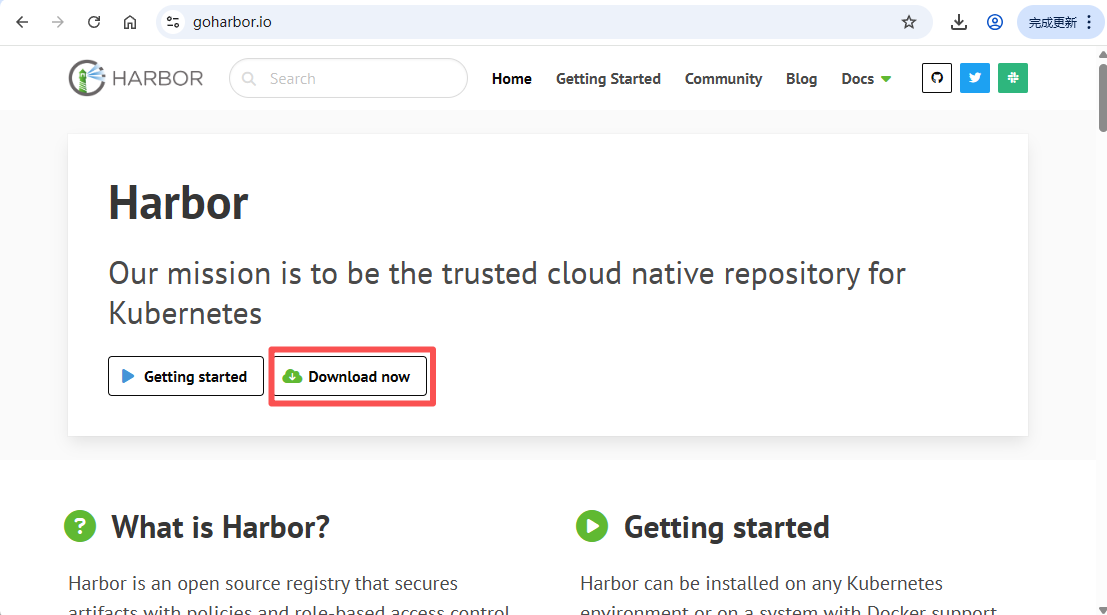
Task: Click the Harbor lighthouse logo
Action: (136, 78)
